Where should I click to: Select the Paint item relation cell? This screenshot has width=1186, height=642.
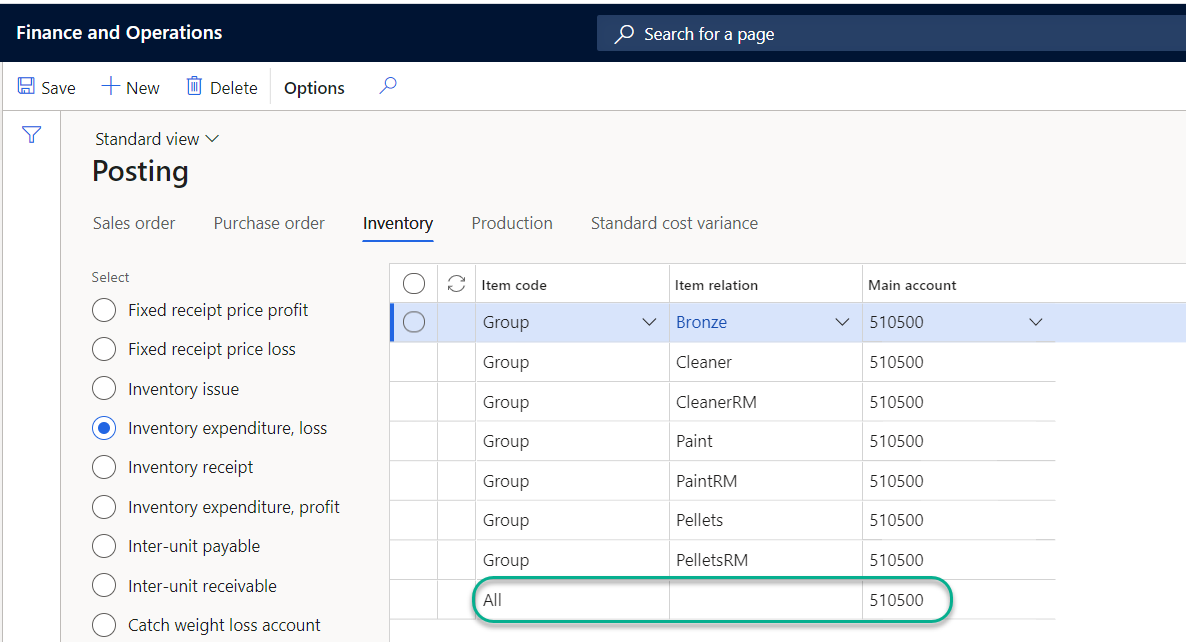765,441
